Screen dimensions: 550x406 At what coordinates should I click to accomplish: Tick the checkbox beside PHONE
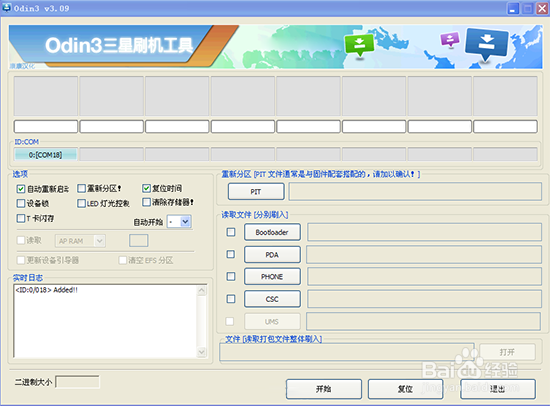click(x=231, y=277)
